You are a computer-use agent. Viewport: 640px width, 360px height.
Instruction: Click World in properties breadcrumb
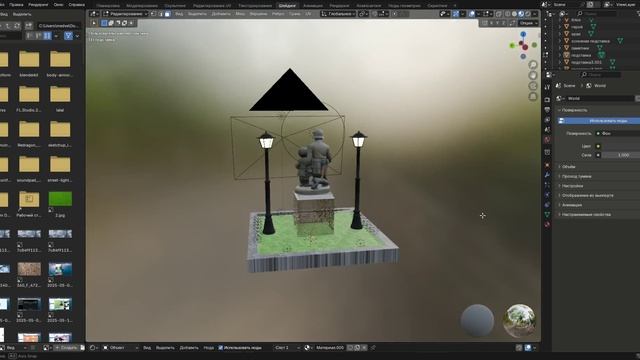(x=600, y=86)
